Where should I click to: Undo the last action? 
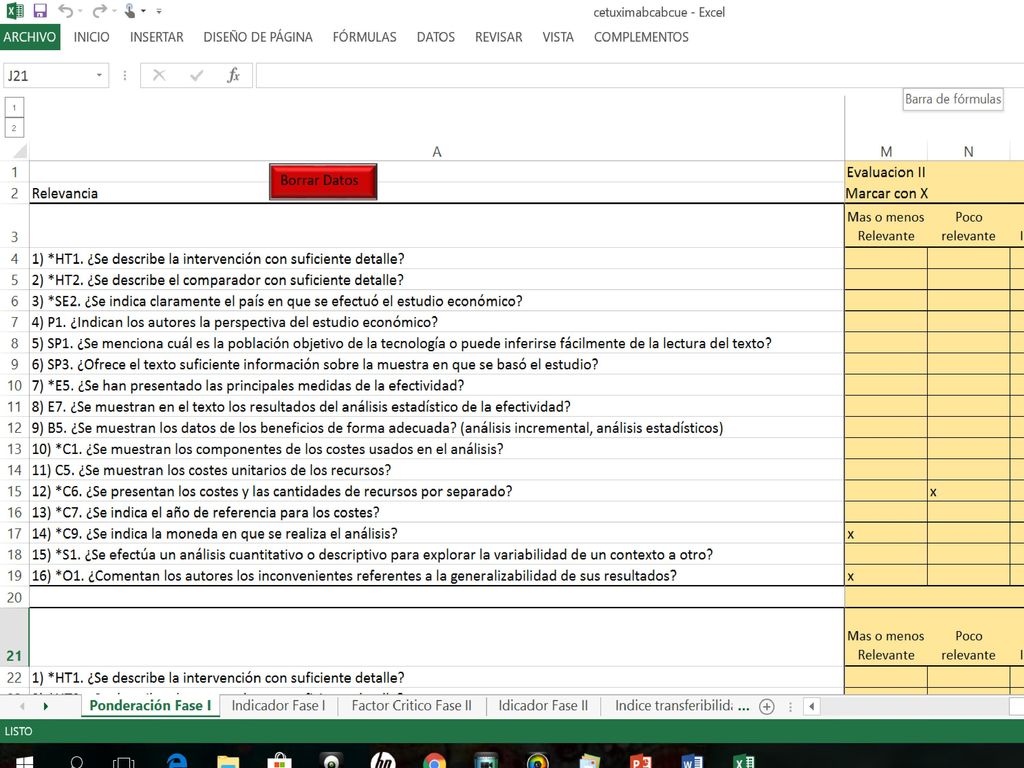(x=65, y=11)
